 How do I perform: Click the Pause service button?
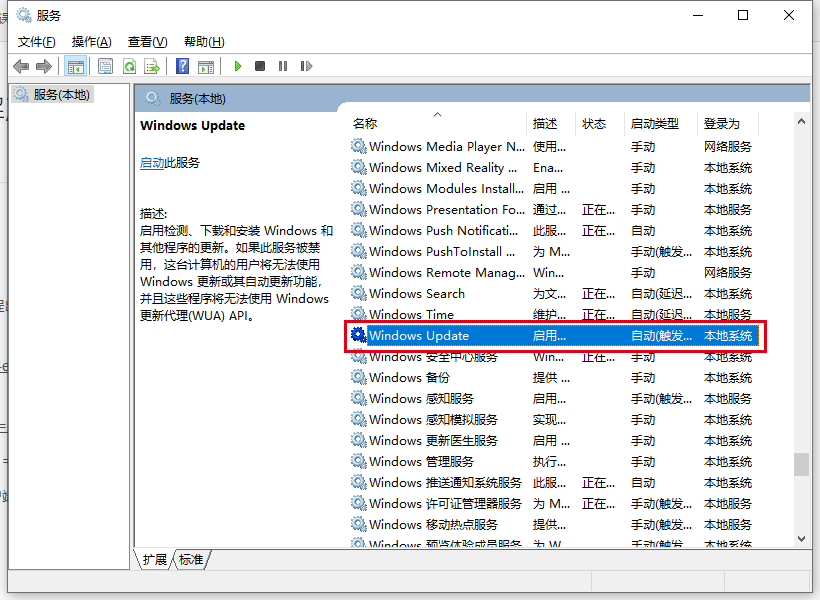point(283,66)
